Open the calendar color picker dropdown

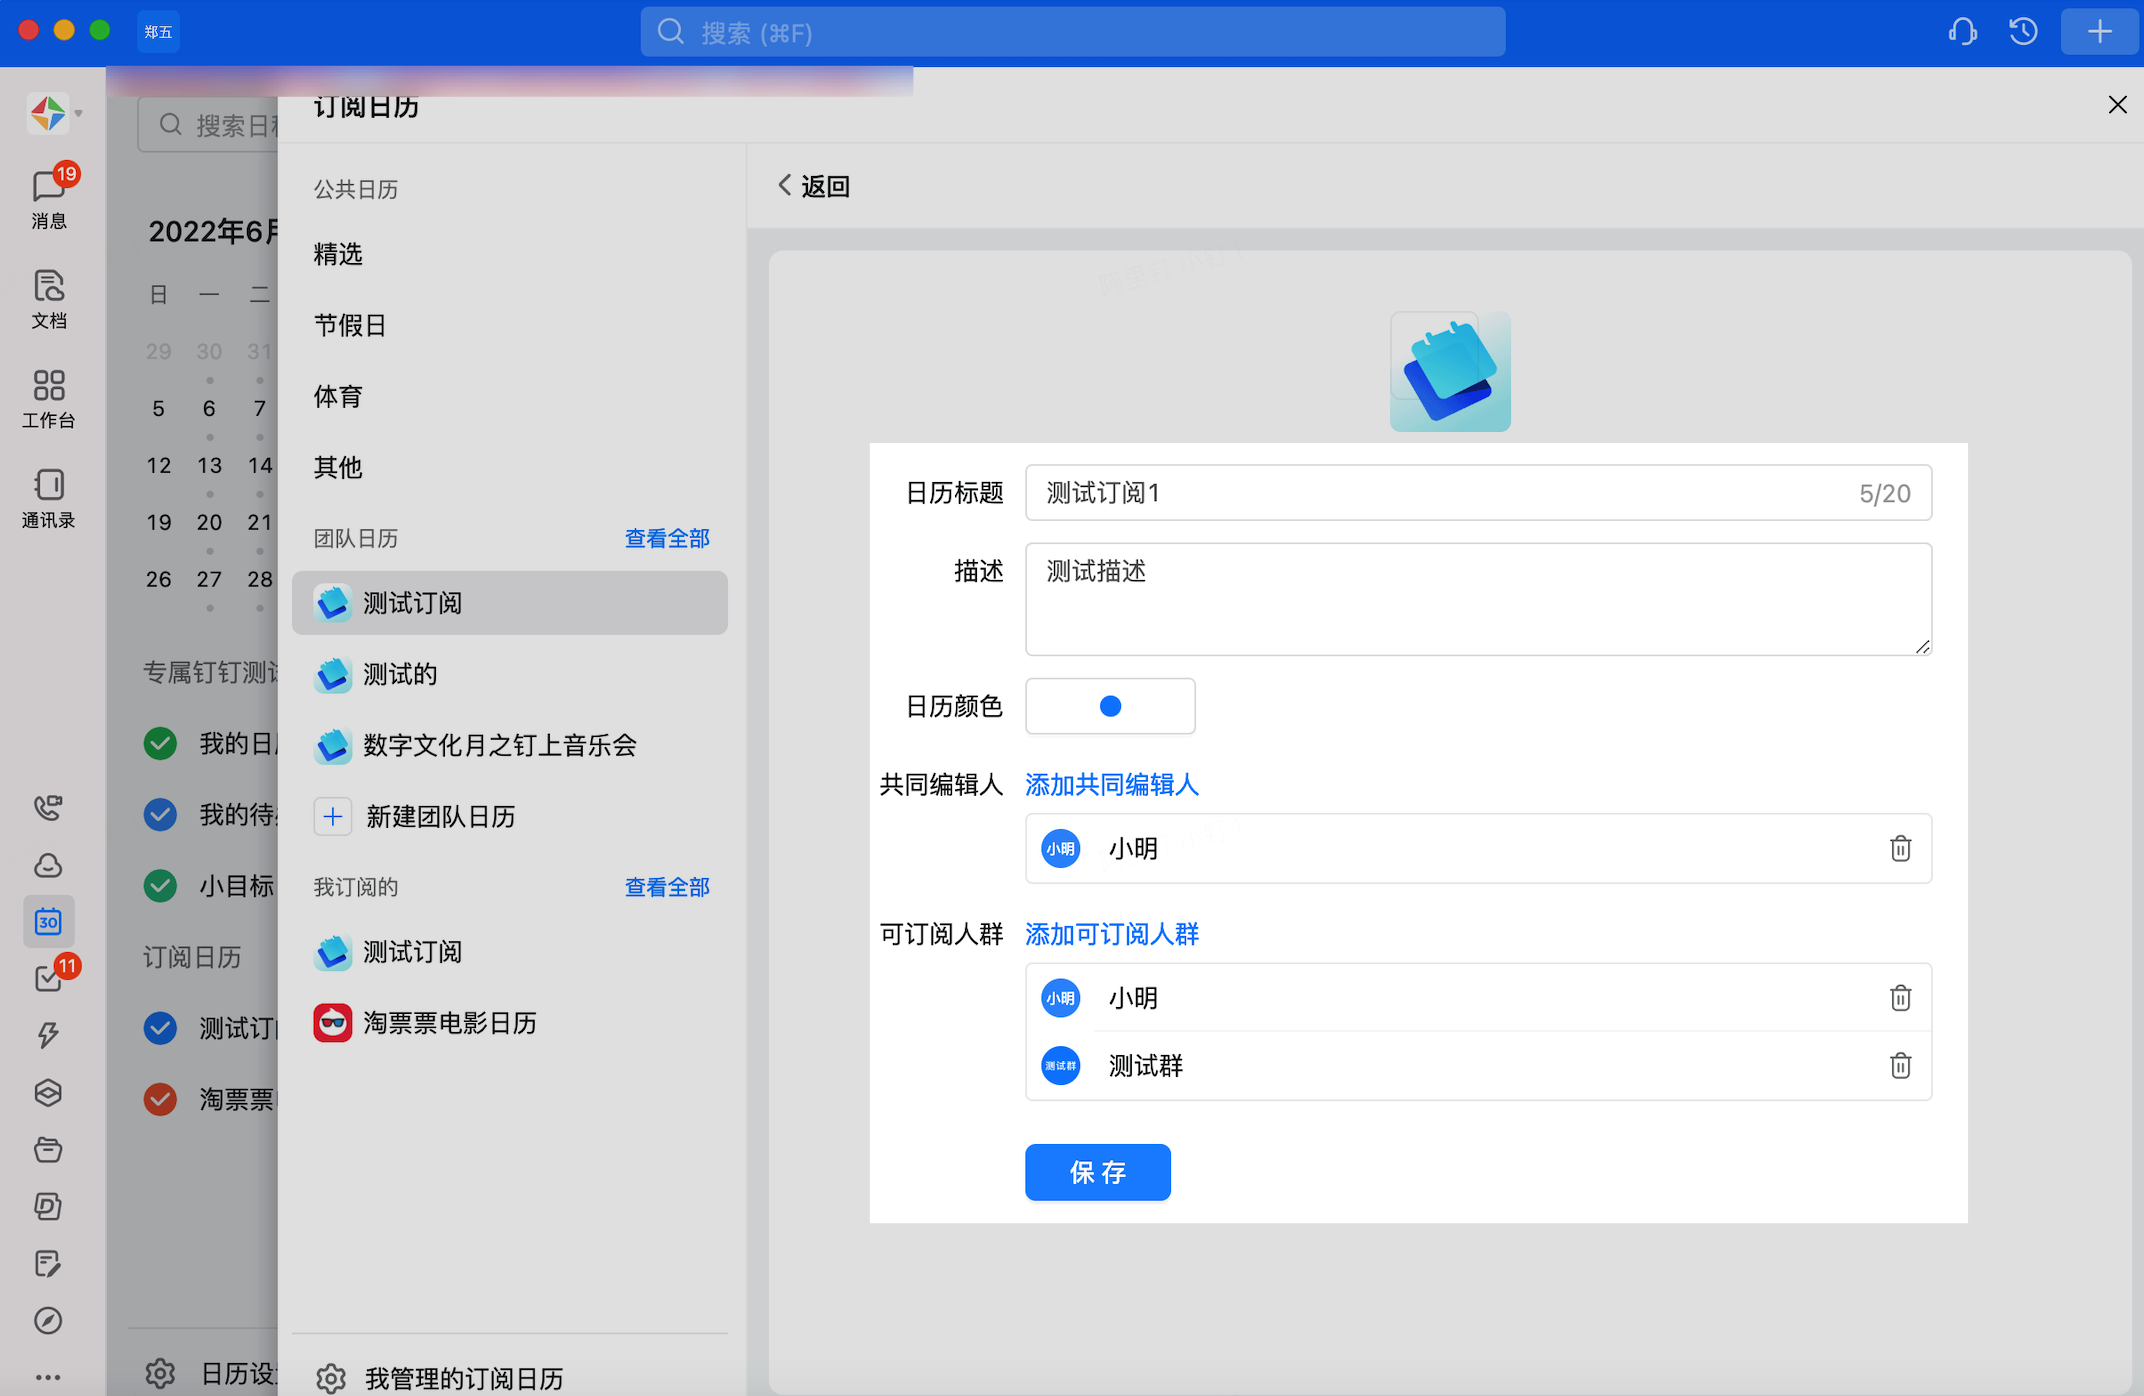[x=1109, y=706]
